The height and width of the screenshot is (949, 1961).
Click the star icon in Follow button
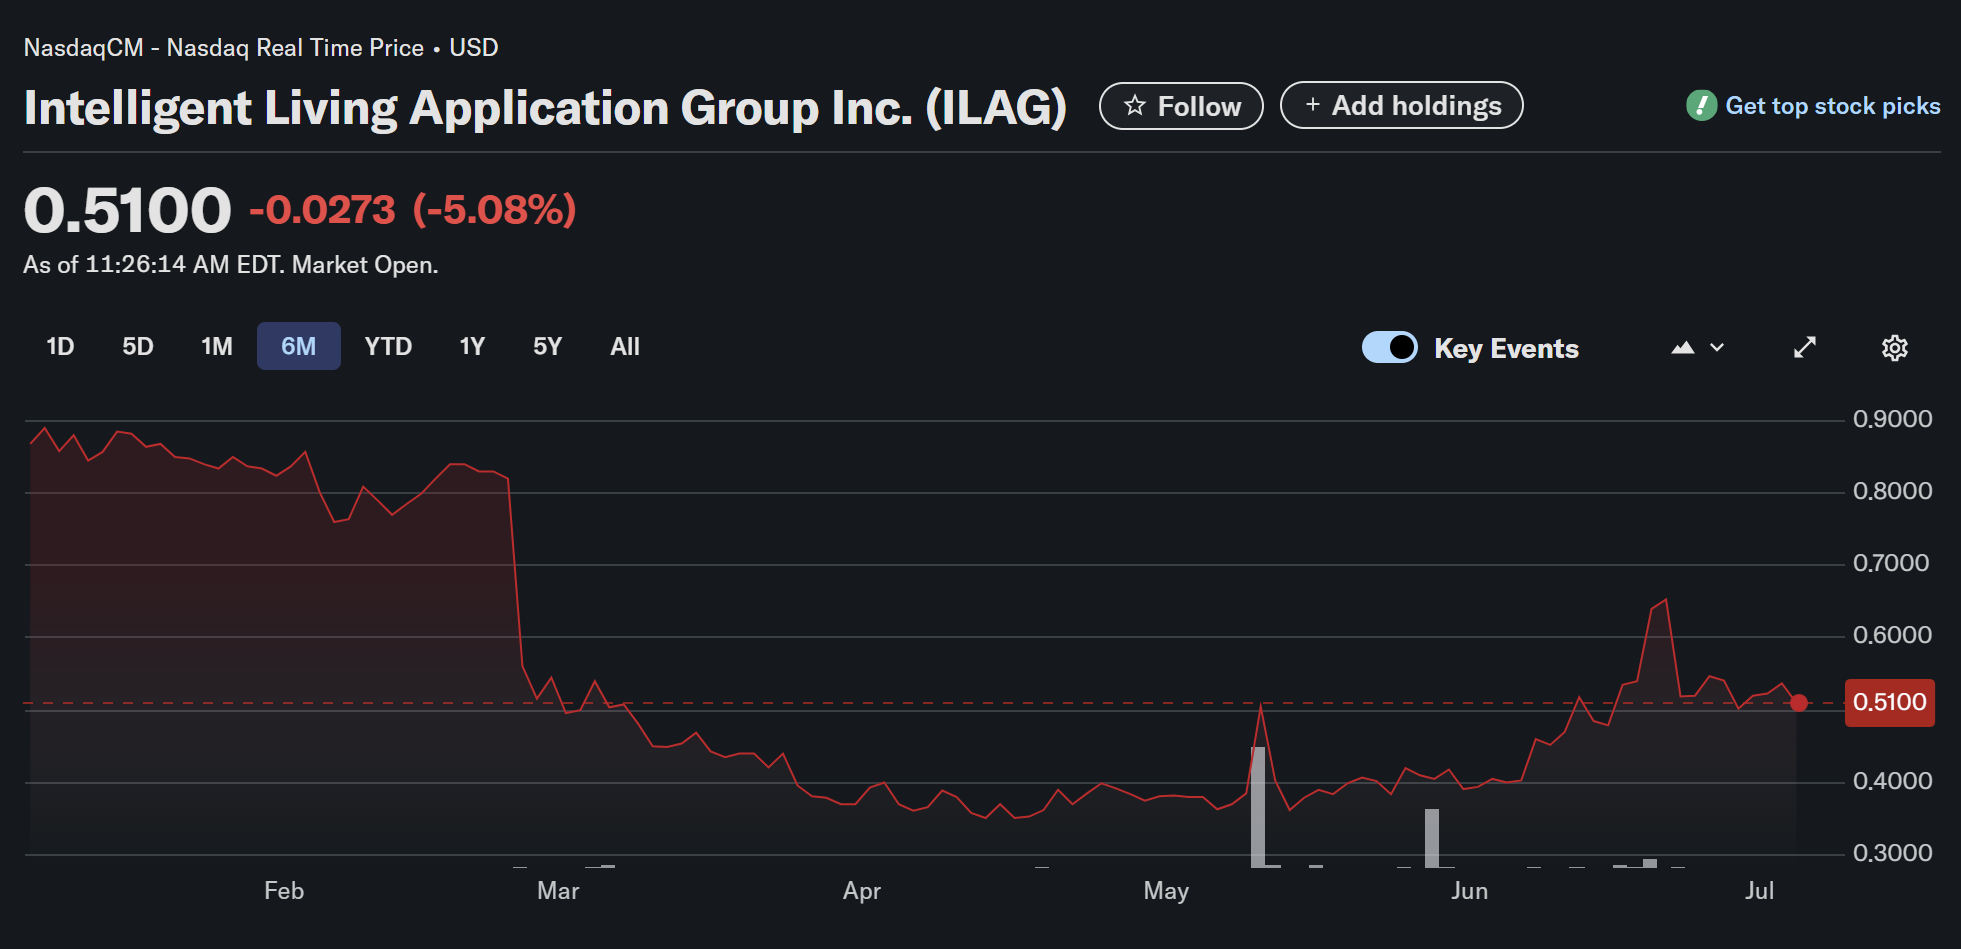point(1134,105)
